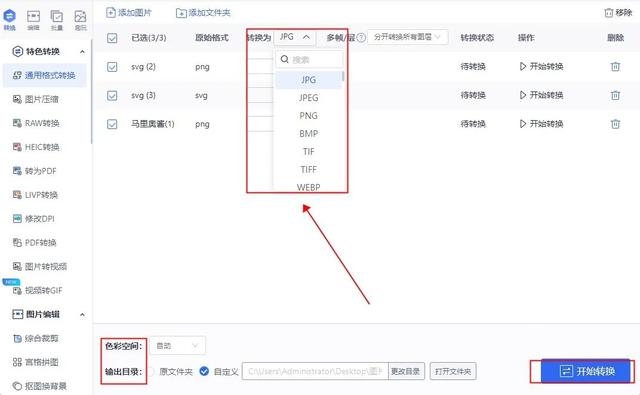The image size is (640, 395).
Task: Select the 原文件夹 radio option
Action: click(151, 372)
